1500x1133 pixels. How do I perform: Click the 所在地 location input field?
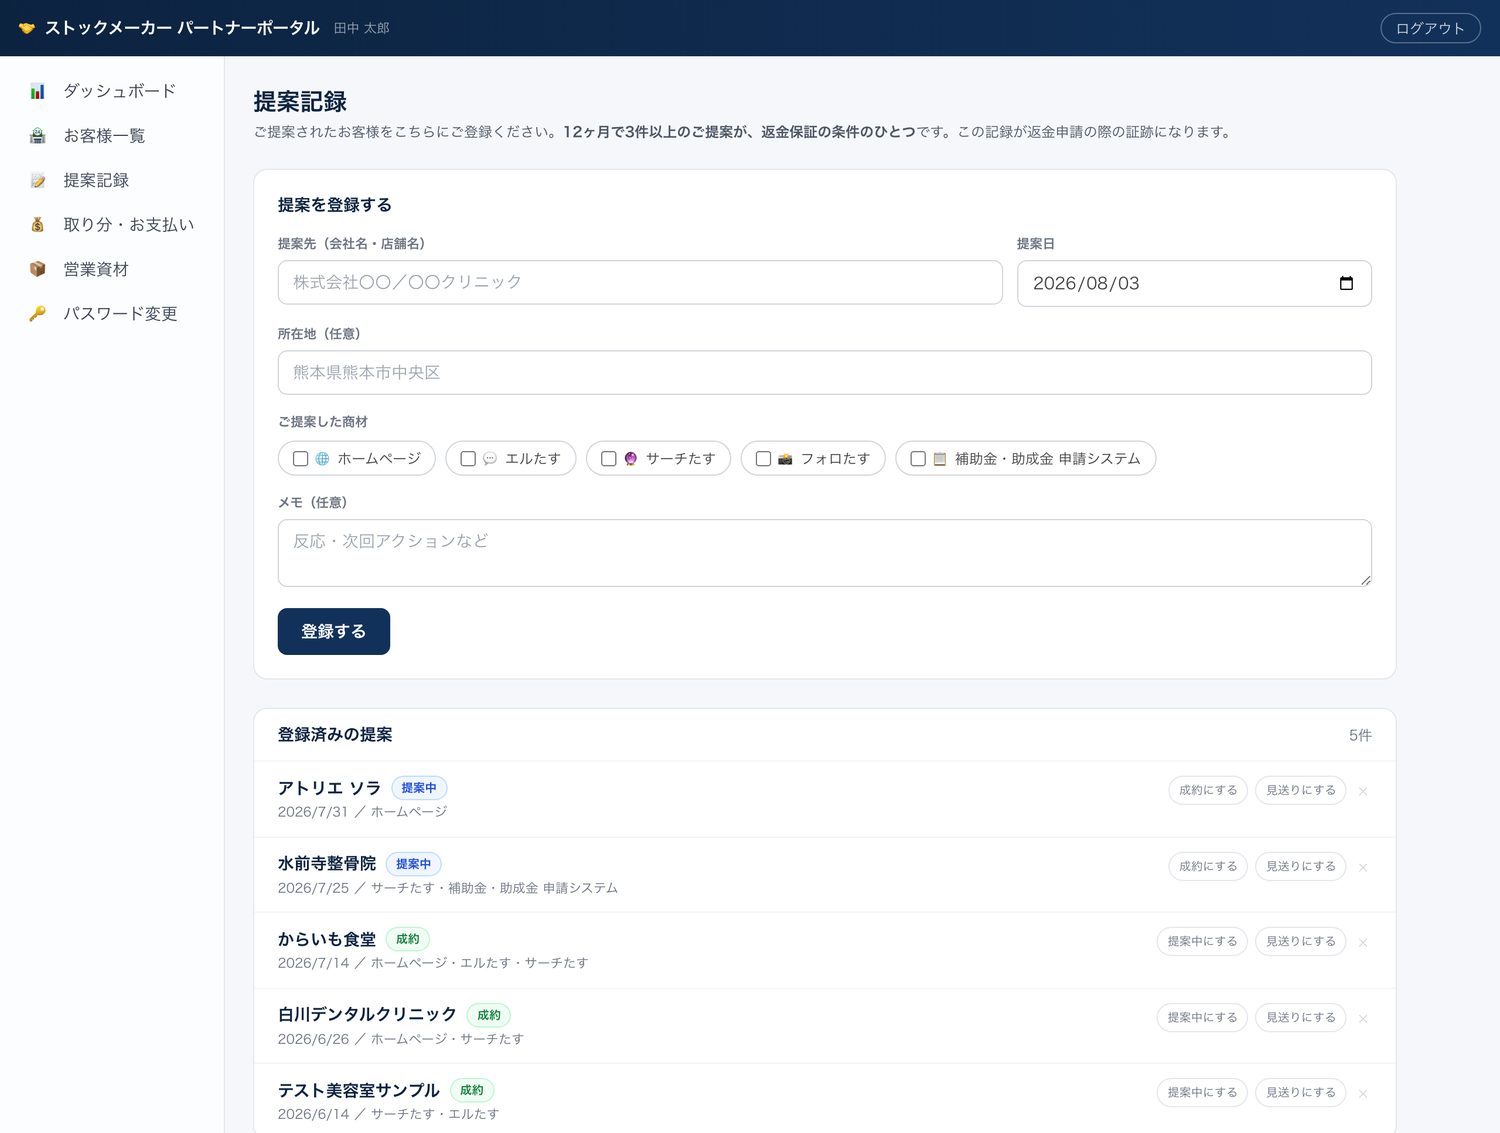click(825, 372)
